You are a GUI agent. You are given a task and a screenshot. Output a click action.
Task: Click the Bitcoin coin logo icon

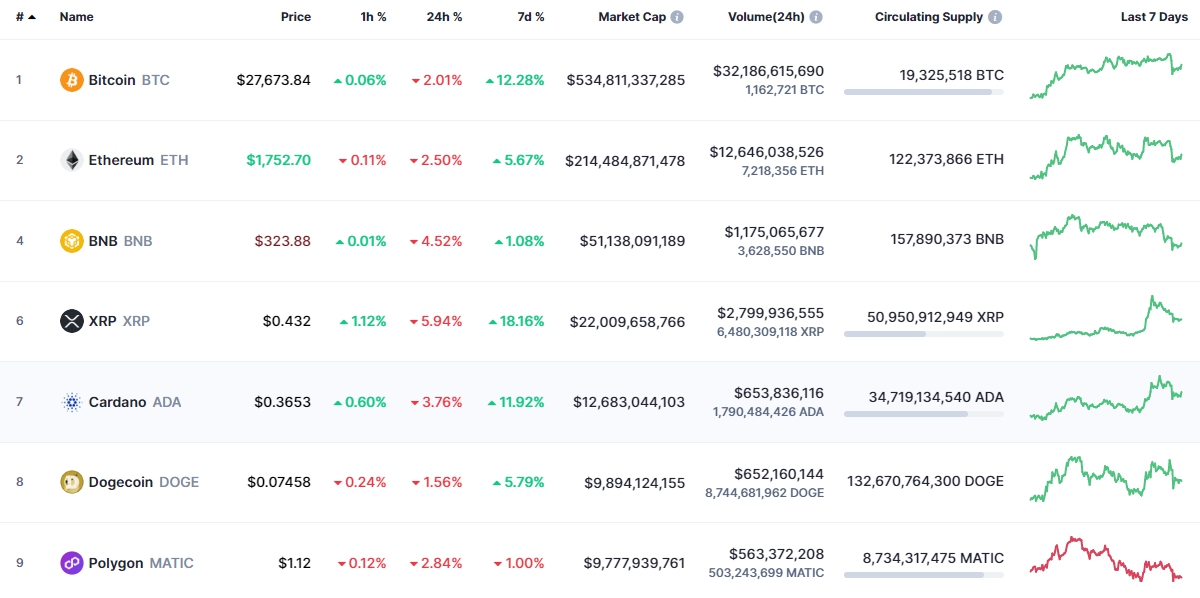point(72,80)
